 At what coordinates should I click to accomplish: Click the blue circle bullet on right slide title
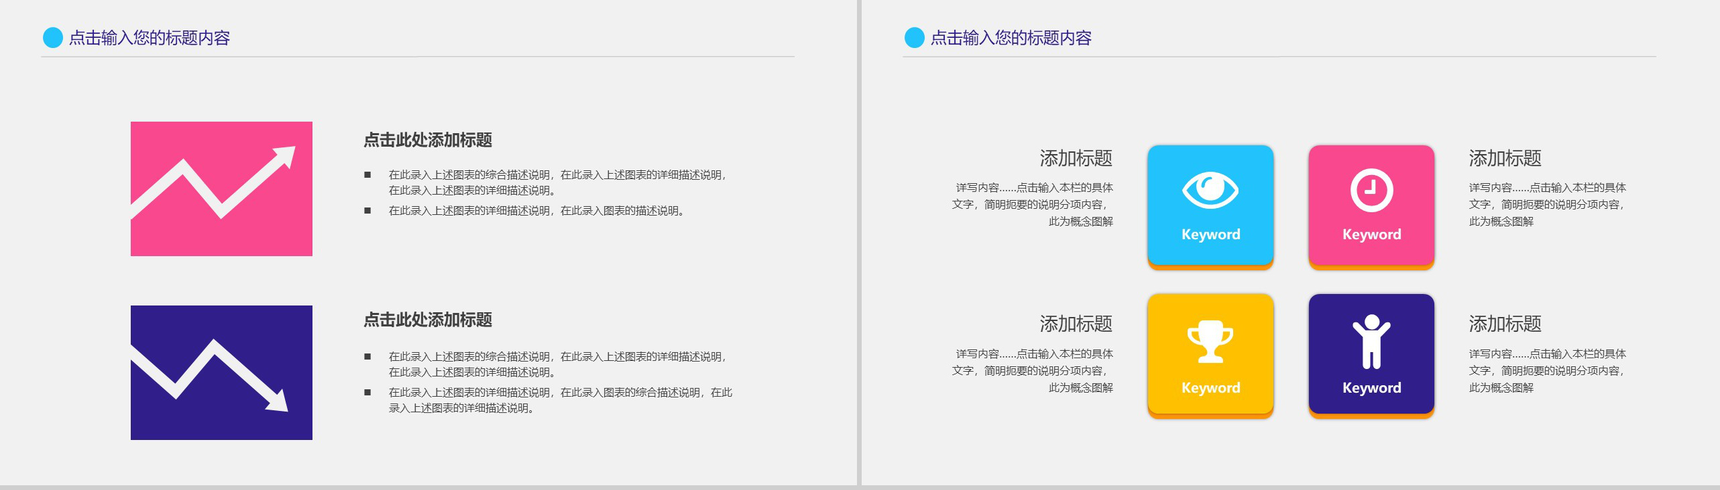point(914,38)
